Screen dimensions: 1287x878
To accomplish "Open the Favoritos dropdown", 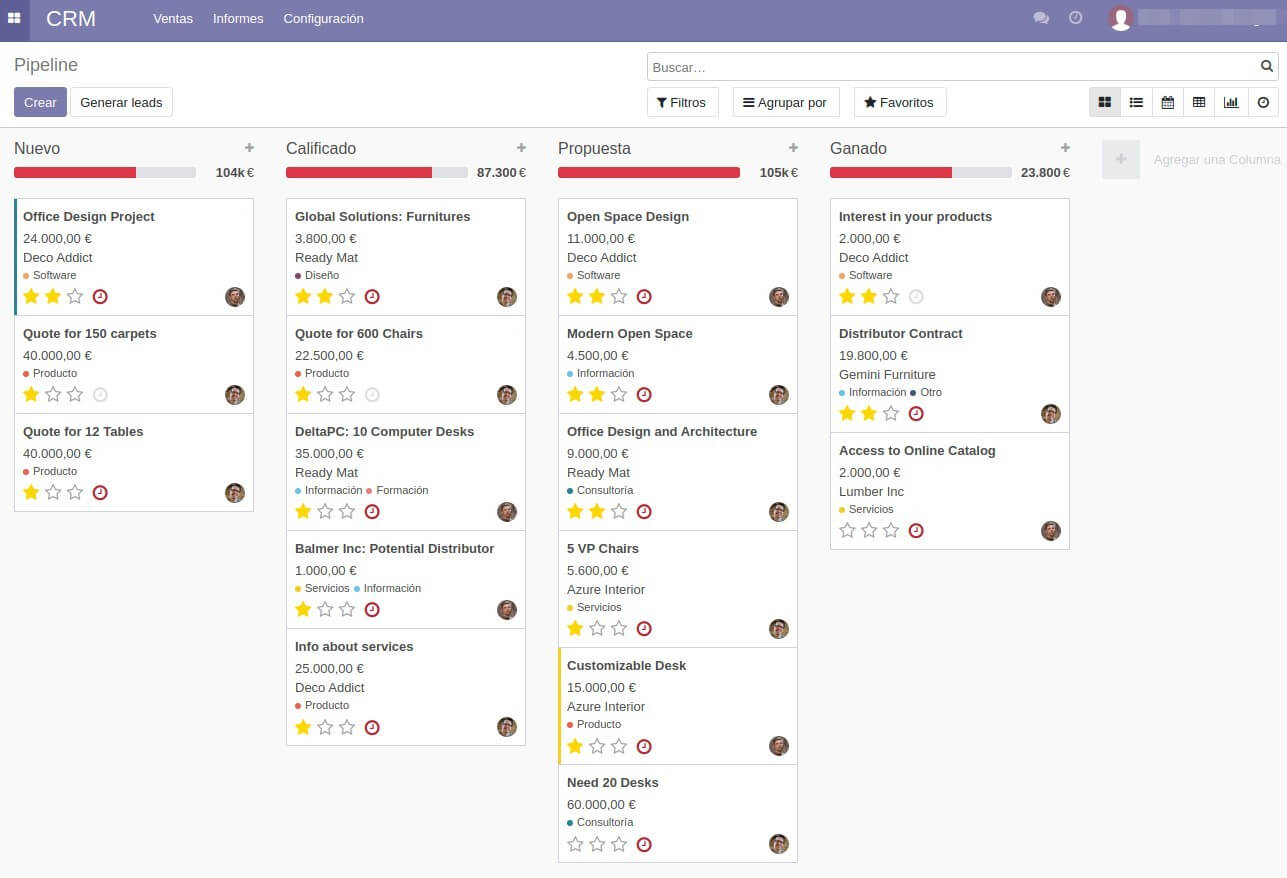I will click(898, 101).
